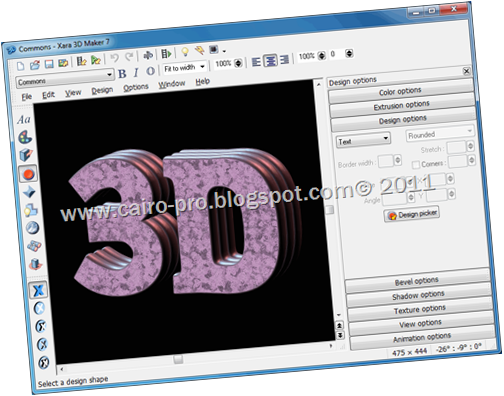Toggle Italic text formatting
The image size is (504, 396).
(x=136, y=73)
